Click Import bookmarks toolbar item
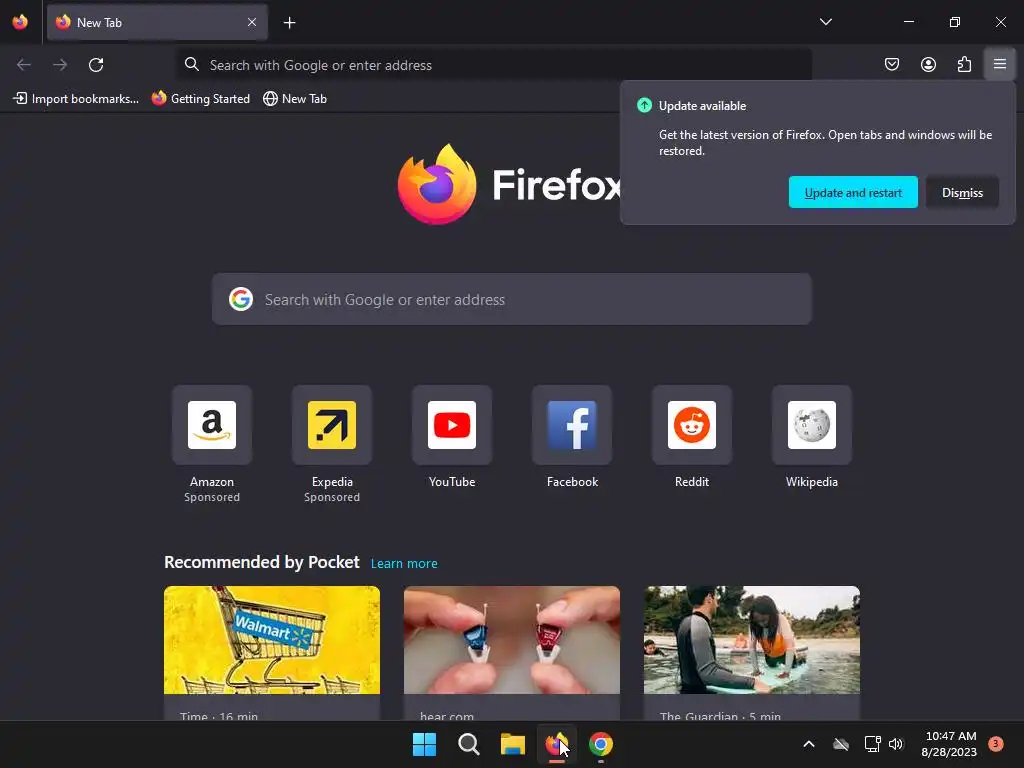 (x=76, y=99)
